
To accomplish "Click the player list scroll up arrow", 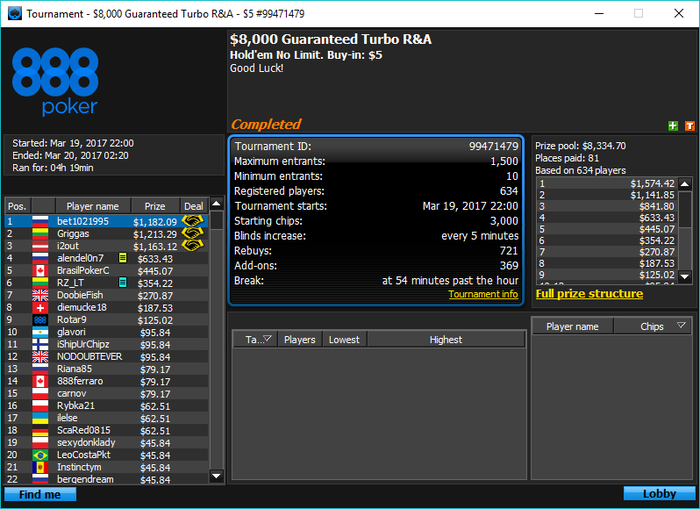I will click(217, 204).
